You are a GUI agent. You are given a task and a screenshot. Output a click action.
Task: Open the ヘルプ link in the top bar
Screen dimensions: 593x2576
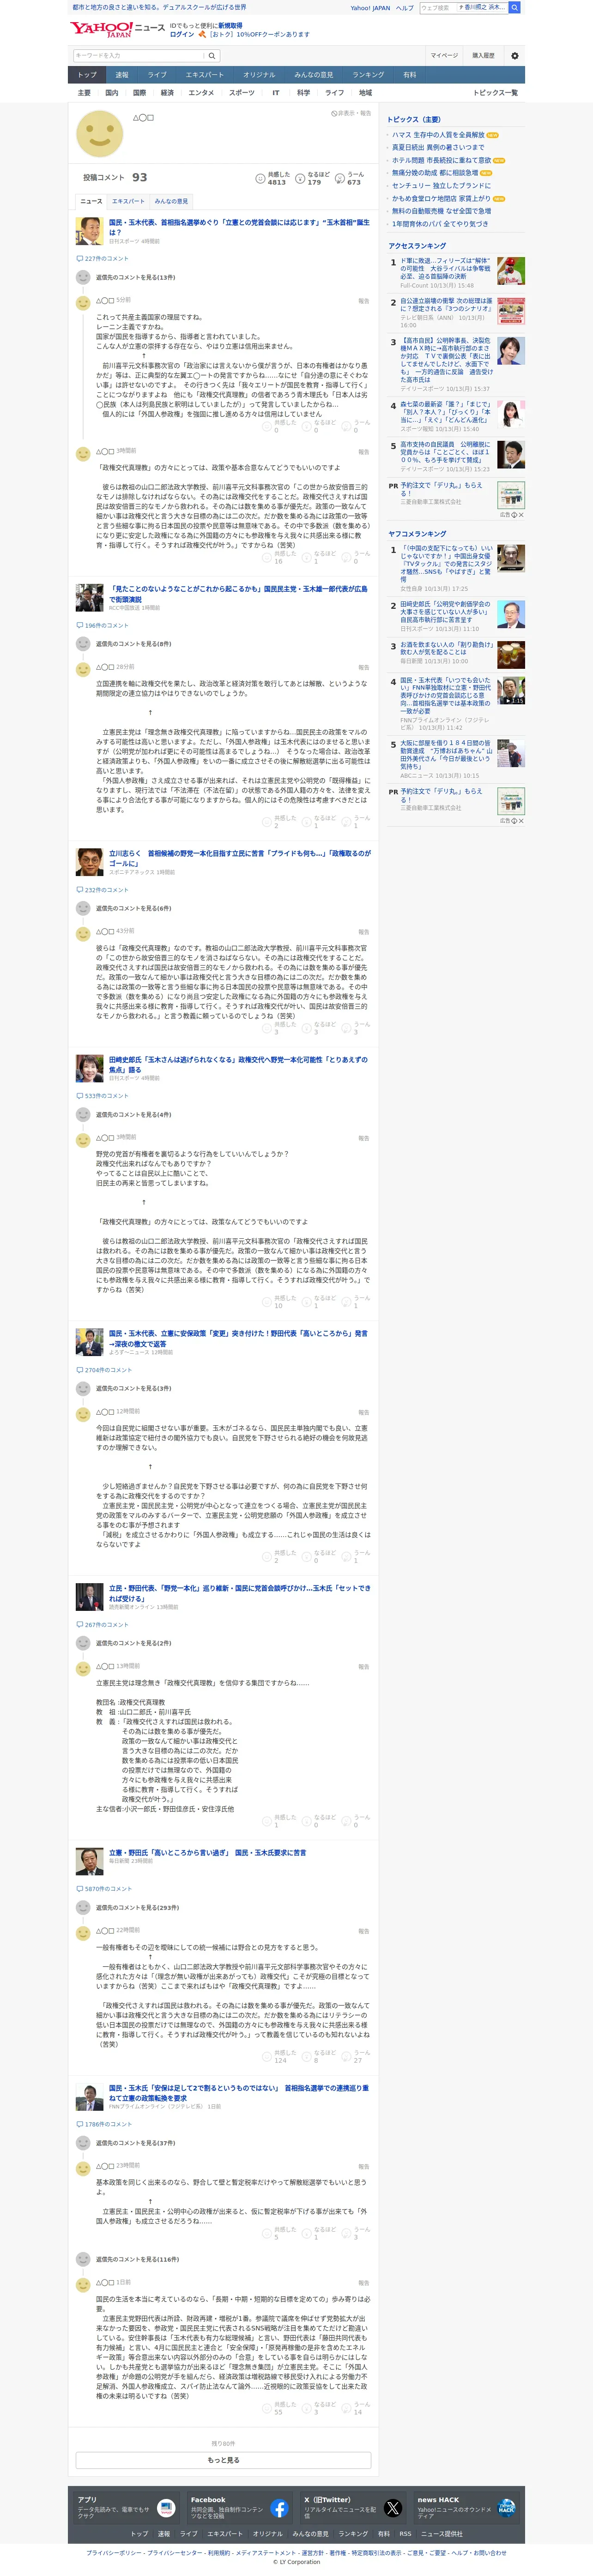tap(404, 8)
